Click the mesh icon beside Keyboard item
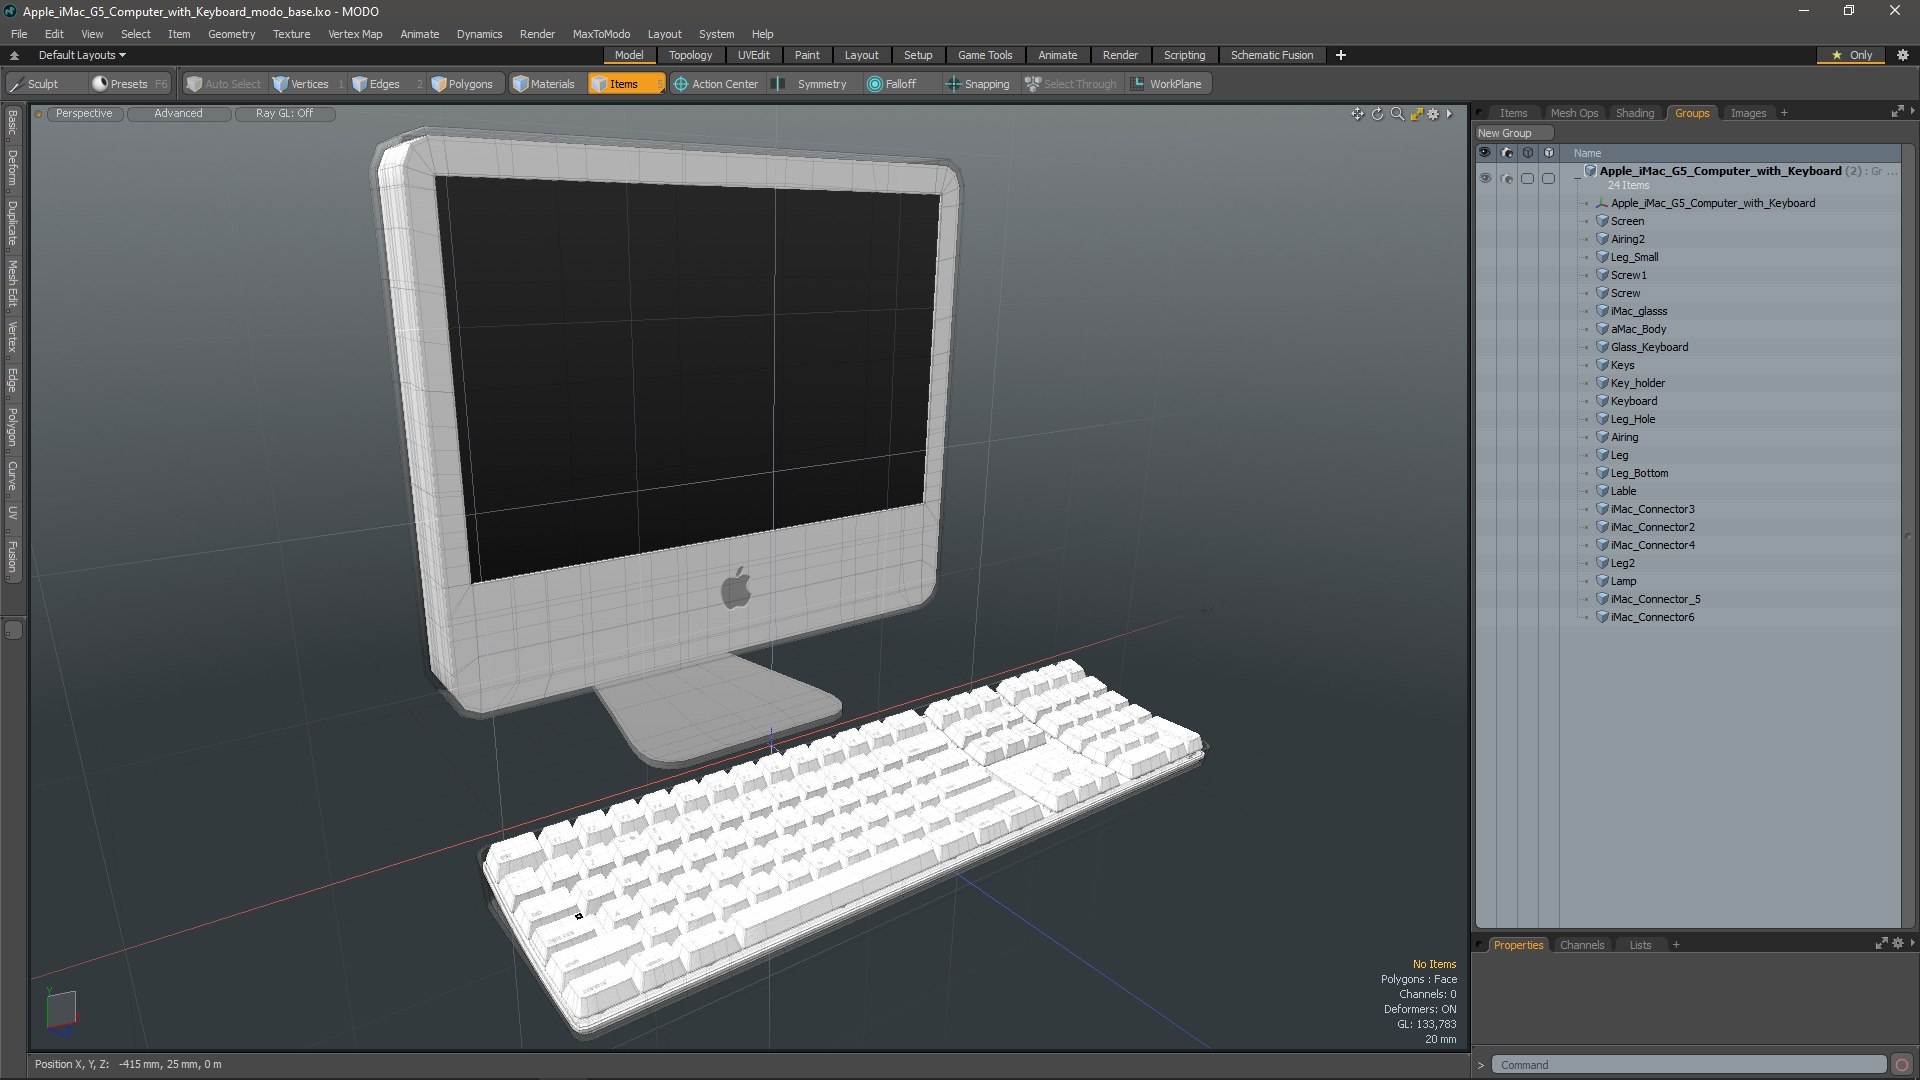The image size is (1920, 1080). [x=1602, y=401]
